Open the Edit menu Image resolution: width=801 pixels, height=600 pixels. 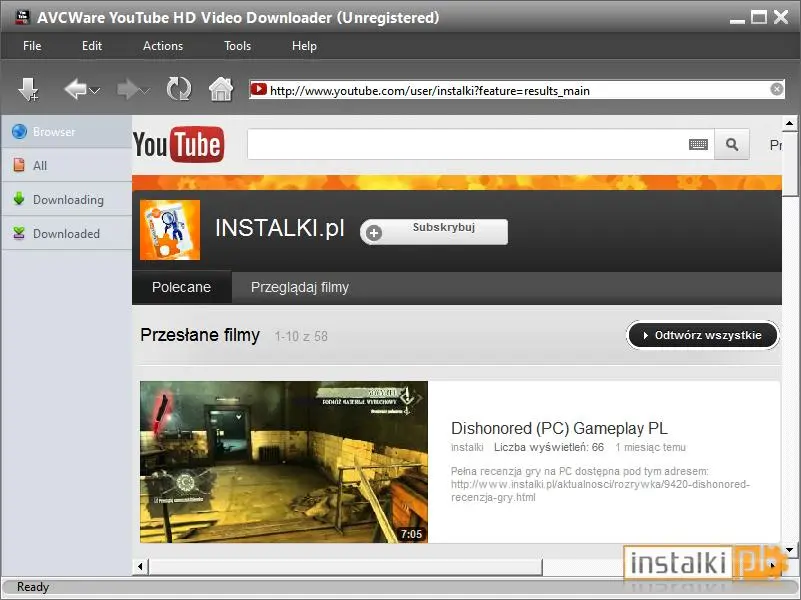point(92,46)
